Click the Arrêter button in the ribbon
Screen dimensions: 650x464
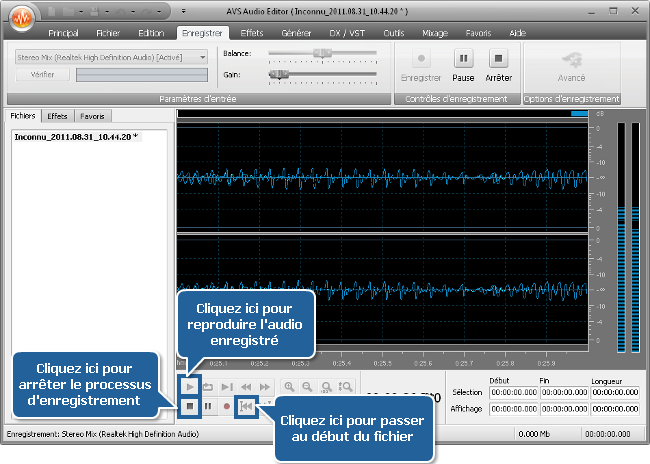(x=498, y=65)
